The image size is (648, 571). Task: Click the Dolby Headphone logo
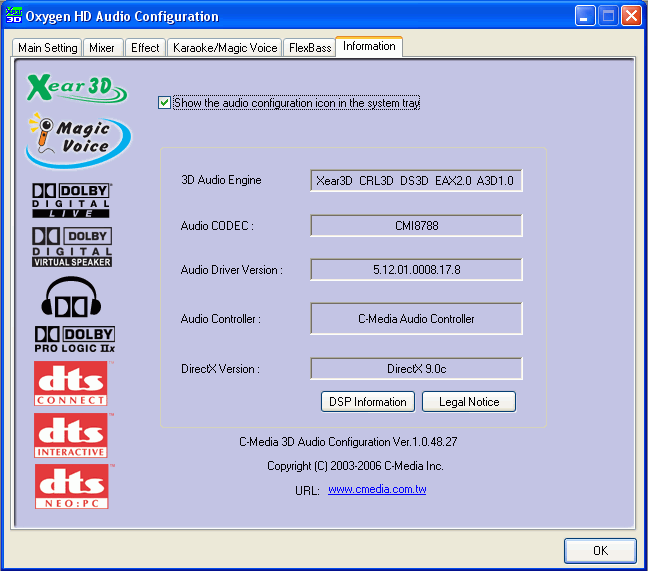click(71, 297)
